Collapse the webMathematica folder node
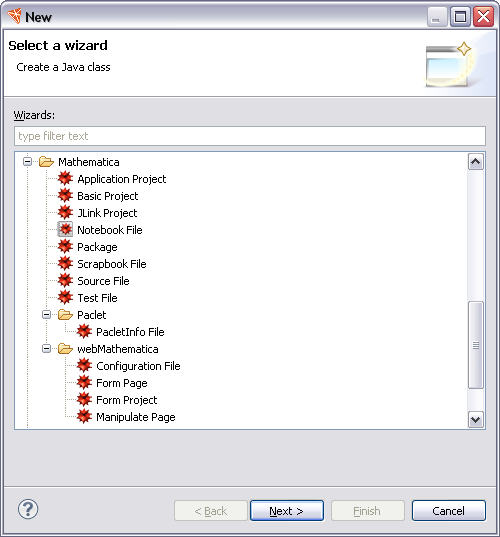The width and height of the screenshot is (500, 537). [x=46, y=349]
